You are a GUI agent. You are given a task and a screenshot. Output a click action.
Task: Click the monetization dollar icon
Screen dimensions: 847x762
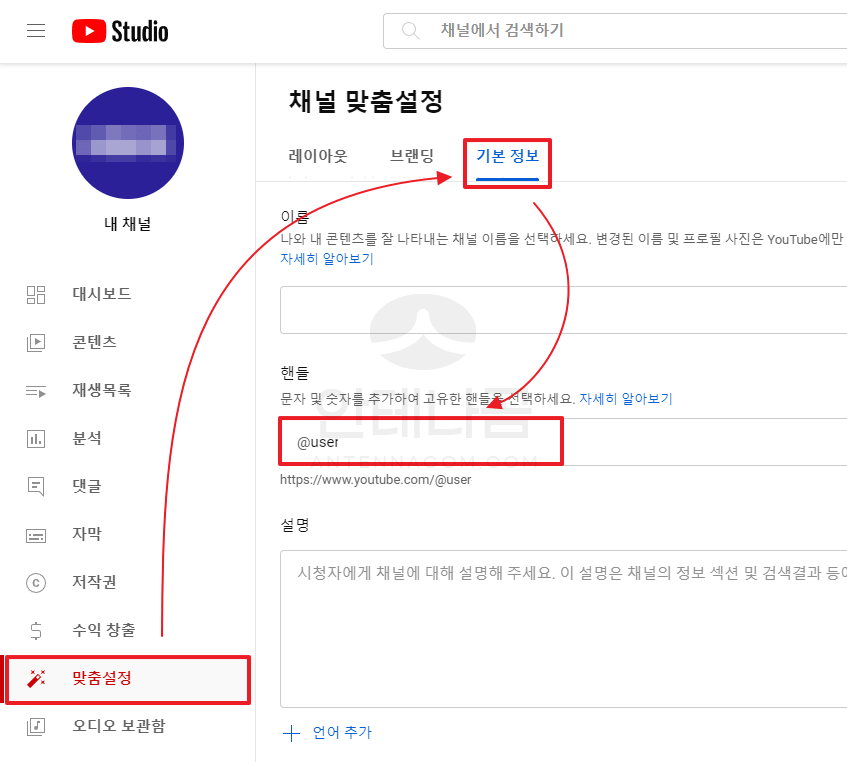click(36, 631)
